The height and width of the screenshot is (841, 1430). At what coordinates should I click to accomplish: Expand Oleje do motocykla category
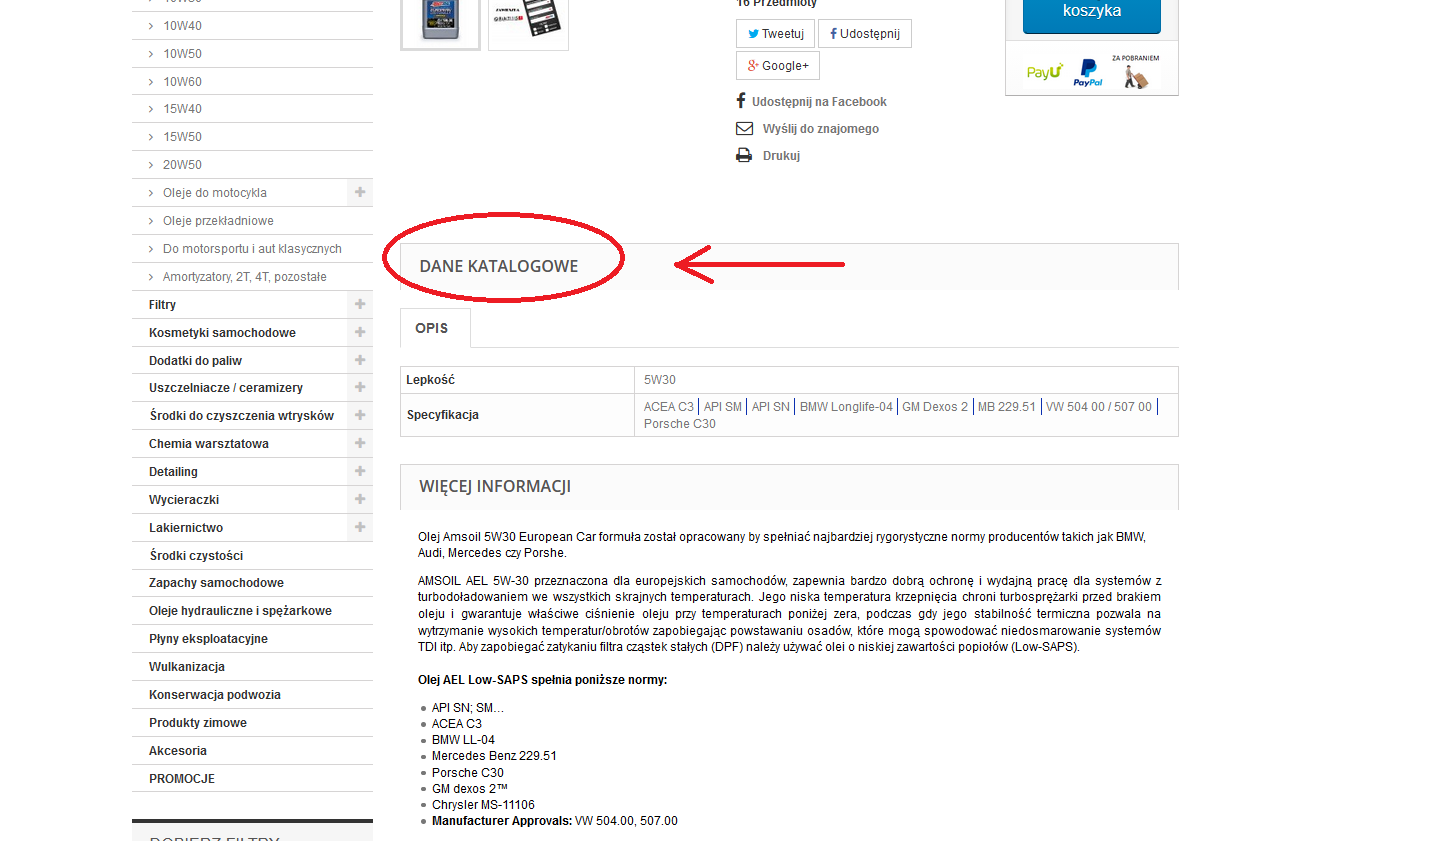(360, 192)
